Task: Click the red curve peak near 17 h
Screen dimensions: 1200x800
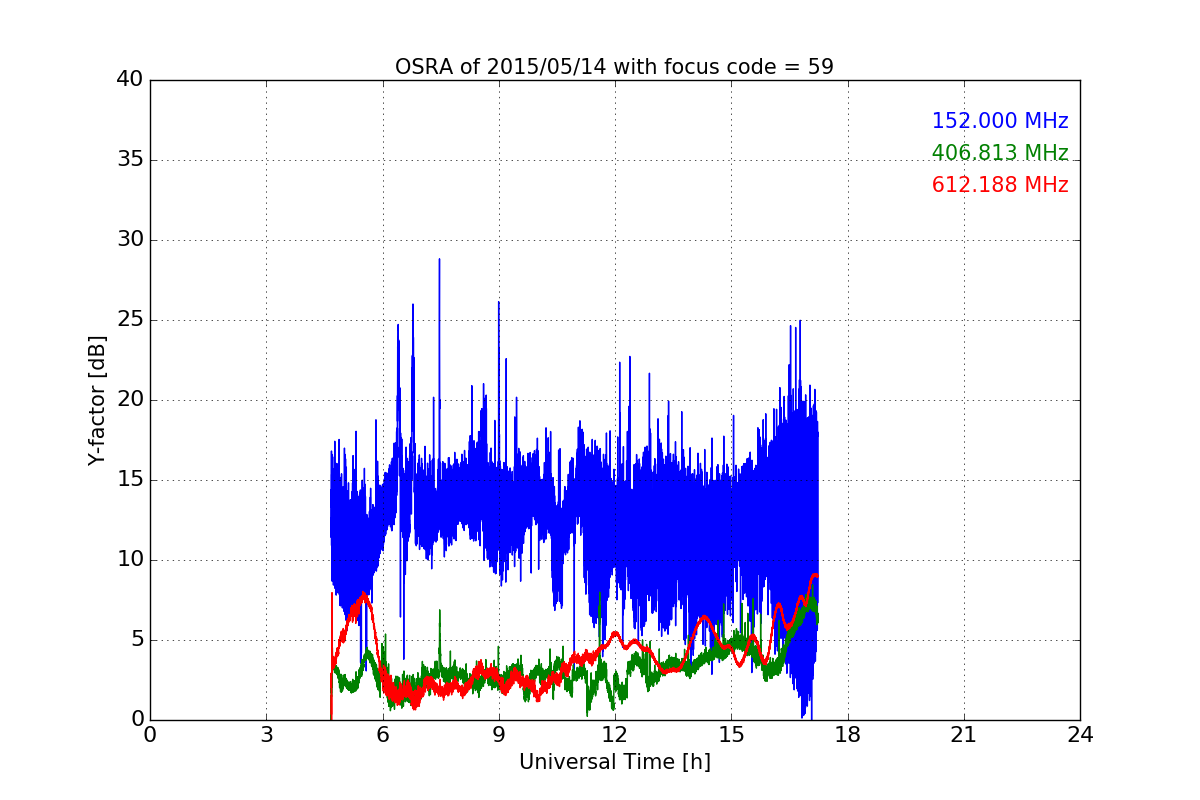Action: click(814, 576)
